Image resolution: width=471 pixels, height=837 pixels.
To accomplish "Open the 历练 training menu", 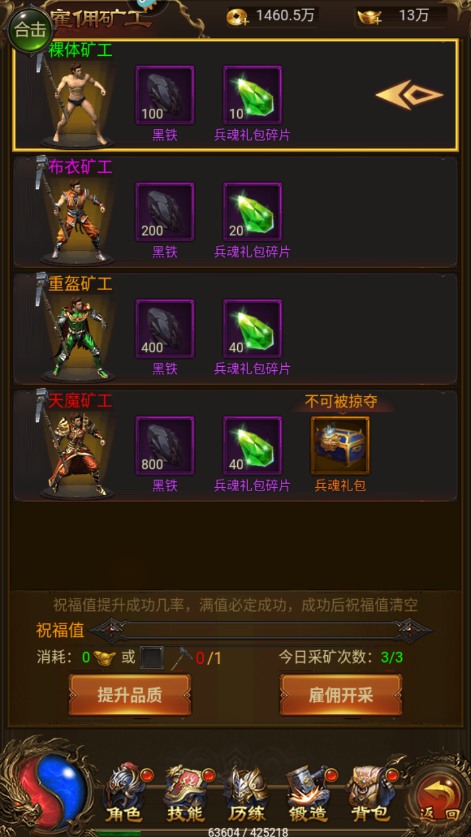I will pos(247,794).
